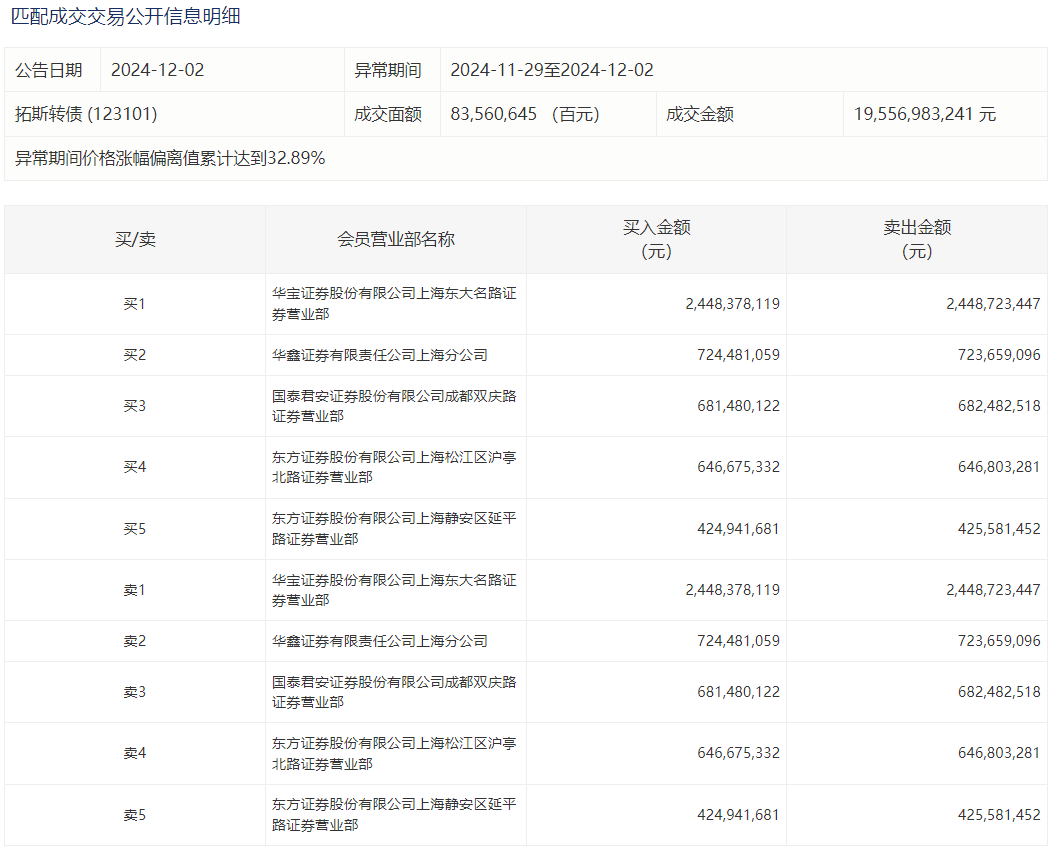The height and width of the screenshot is (846, 1053).
Task: Click the 买入金额 (元) column header
Action: tap(656, 239)
